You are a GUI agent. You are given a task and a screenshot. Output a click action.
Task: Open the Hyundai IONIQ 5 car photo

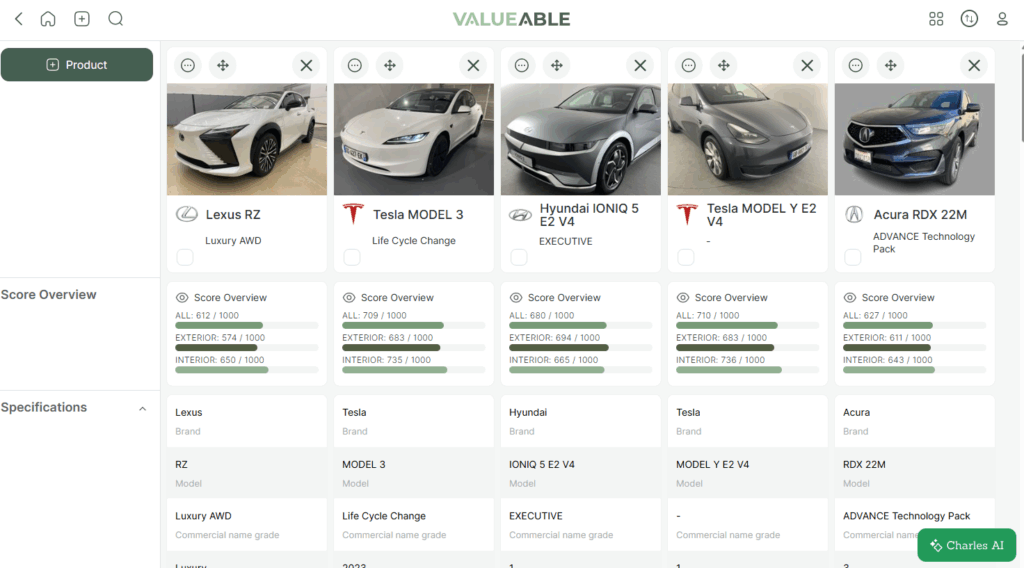click(581, 139)
